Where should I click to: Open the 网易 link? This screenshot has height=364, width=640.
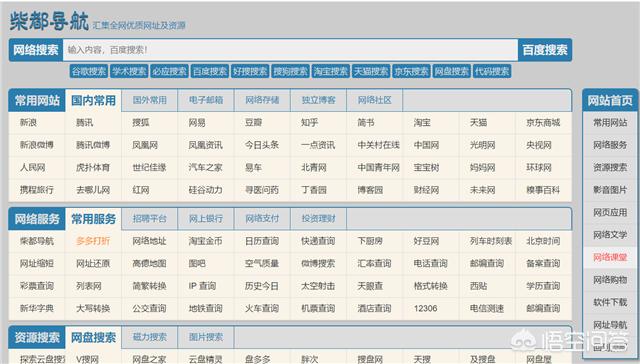pyautogui.click(x=197, y=122)
